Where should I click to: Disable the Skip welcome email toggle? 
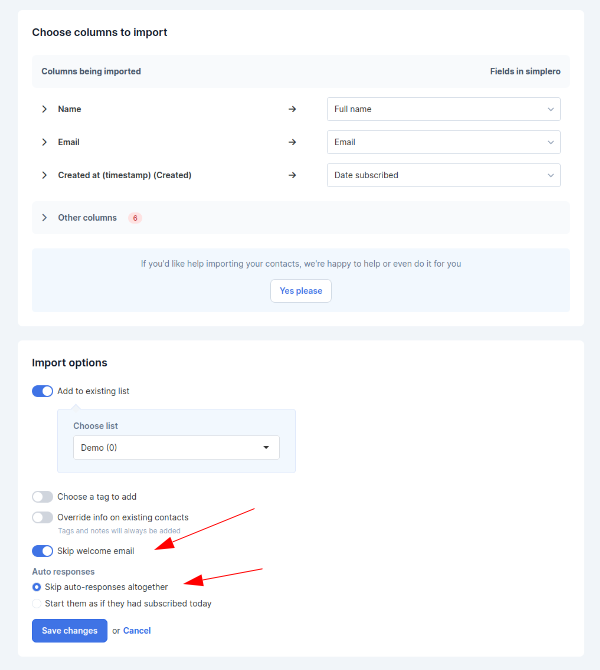pyautogui.click(x=42, y=551)
